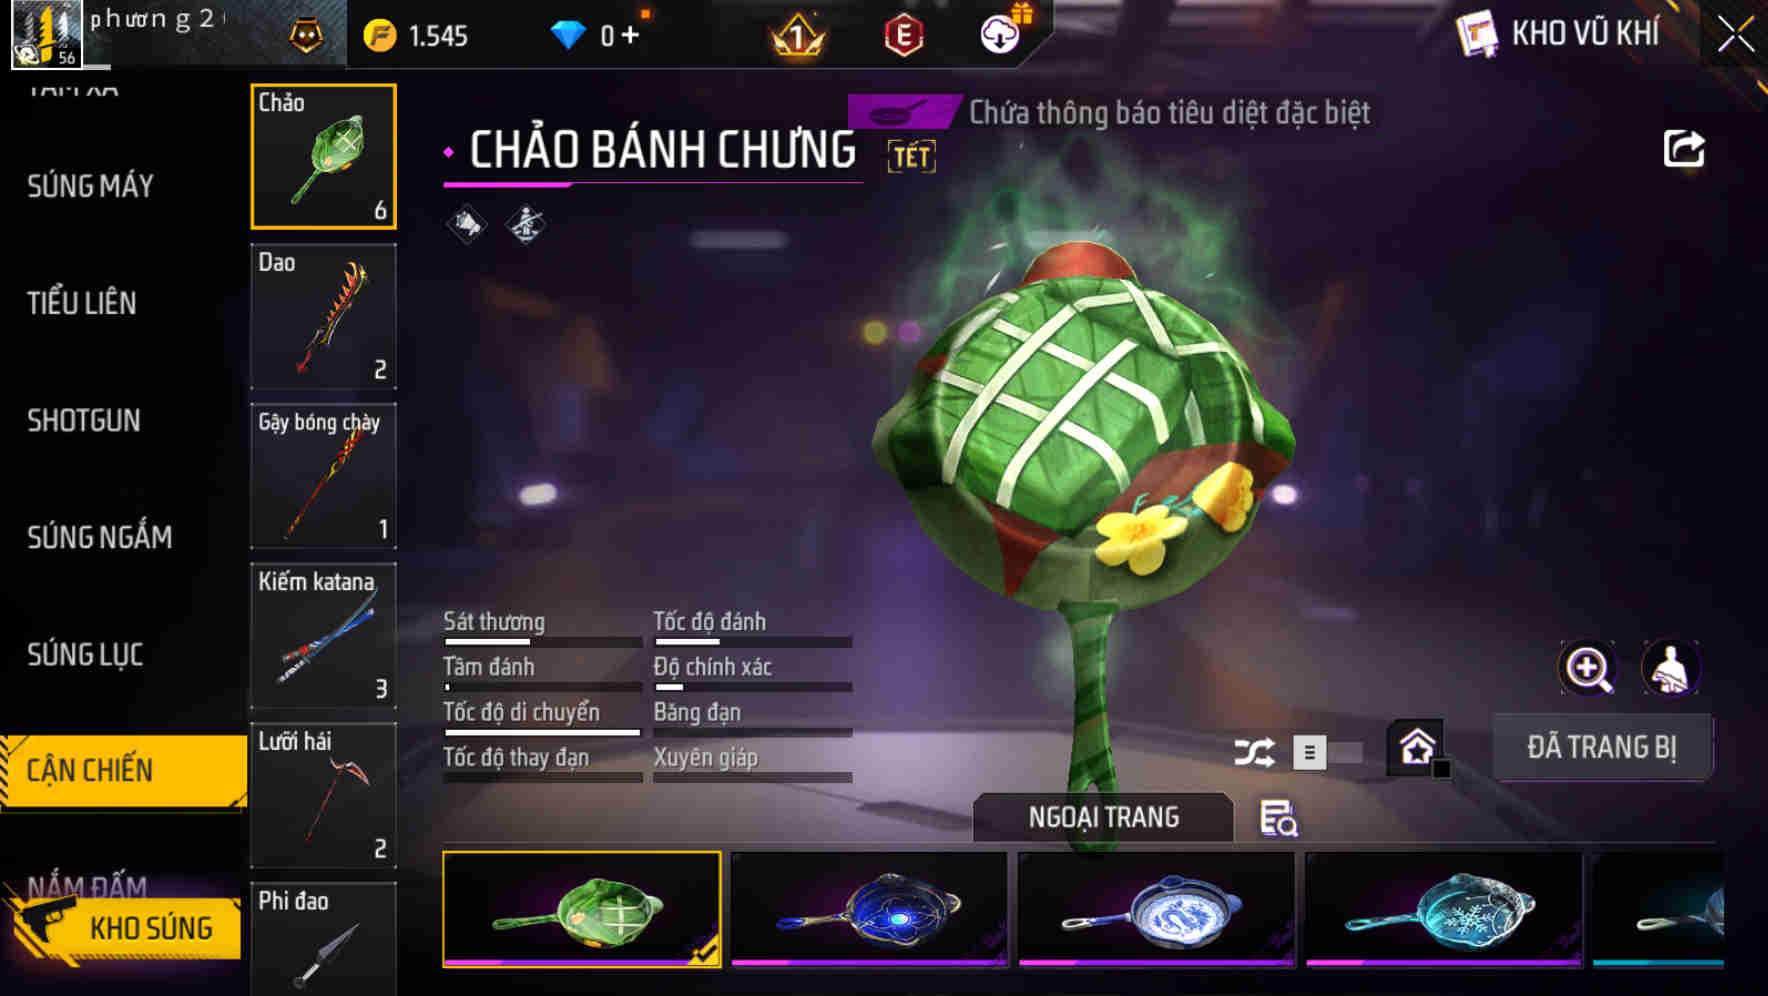The height and width of the screenshot is (996, 1768).
Task: Toggle the switch next to shuffle
Action: [1328, 752]
